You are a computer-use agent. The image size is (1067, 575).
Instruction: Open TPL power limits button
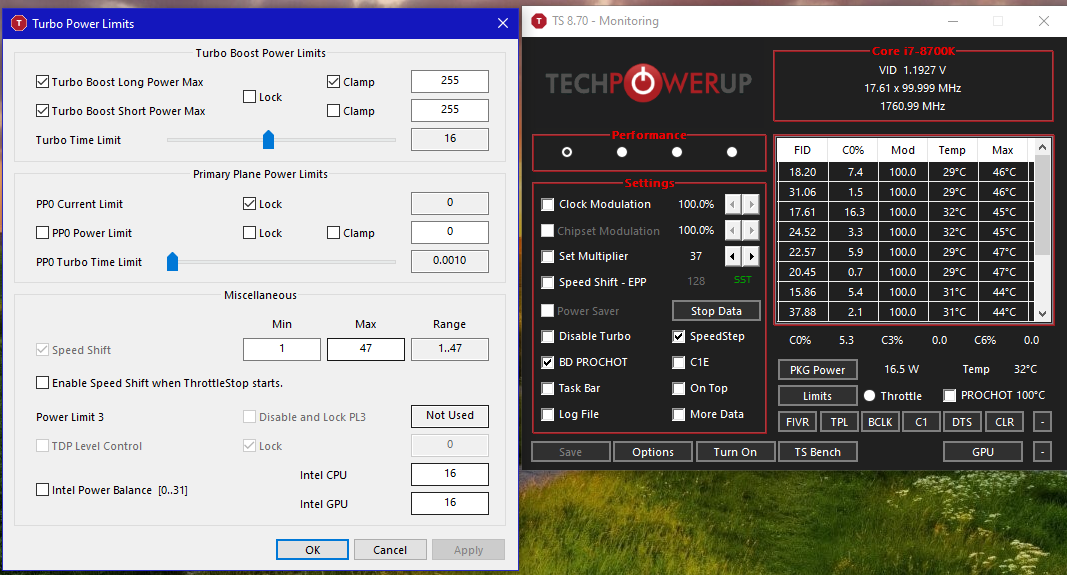click(839, 423)
